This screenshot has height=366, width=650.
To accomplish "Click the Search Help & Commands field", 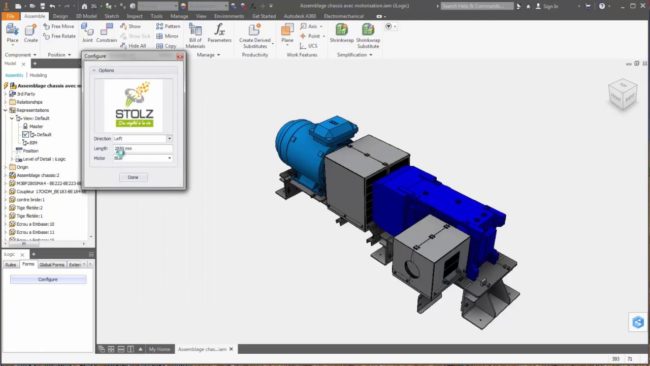I will point(477,6).
